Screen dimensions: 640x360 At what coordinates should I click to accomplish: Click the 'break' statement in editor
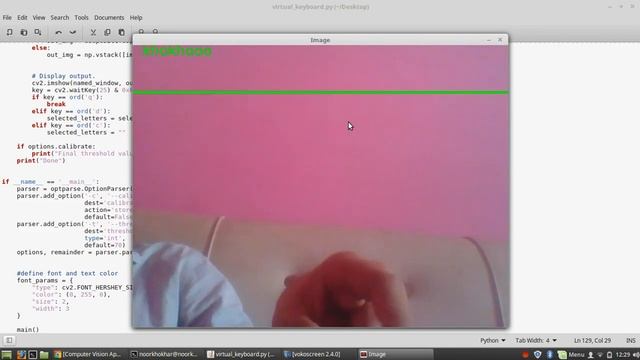[x=56, y=104]
